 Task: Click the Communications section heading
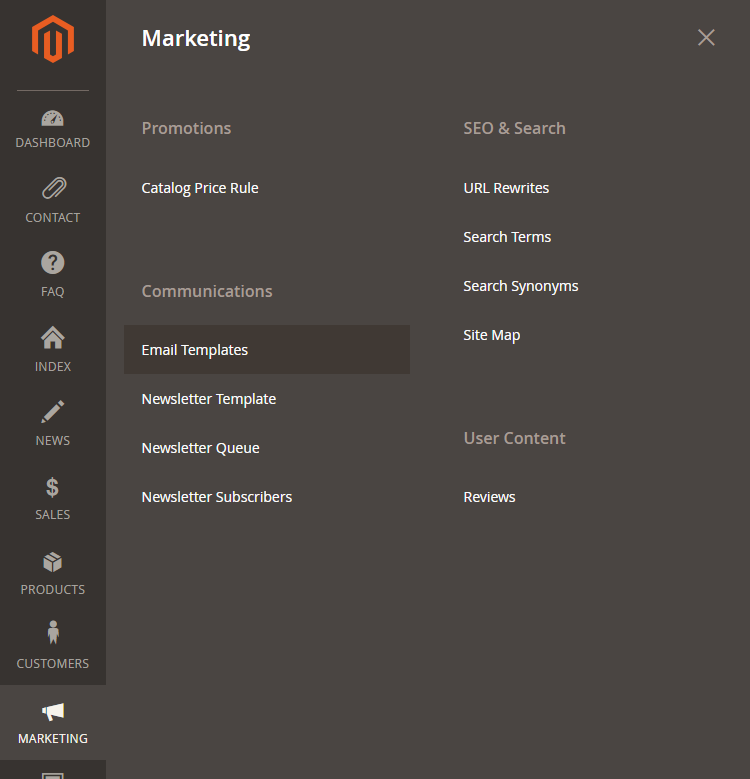pos(207,291)
